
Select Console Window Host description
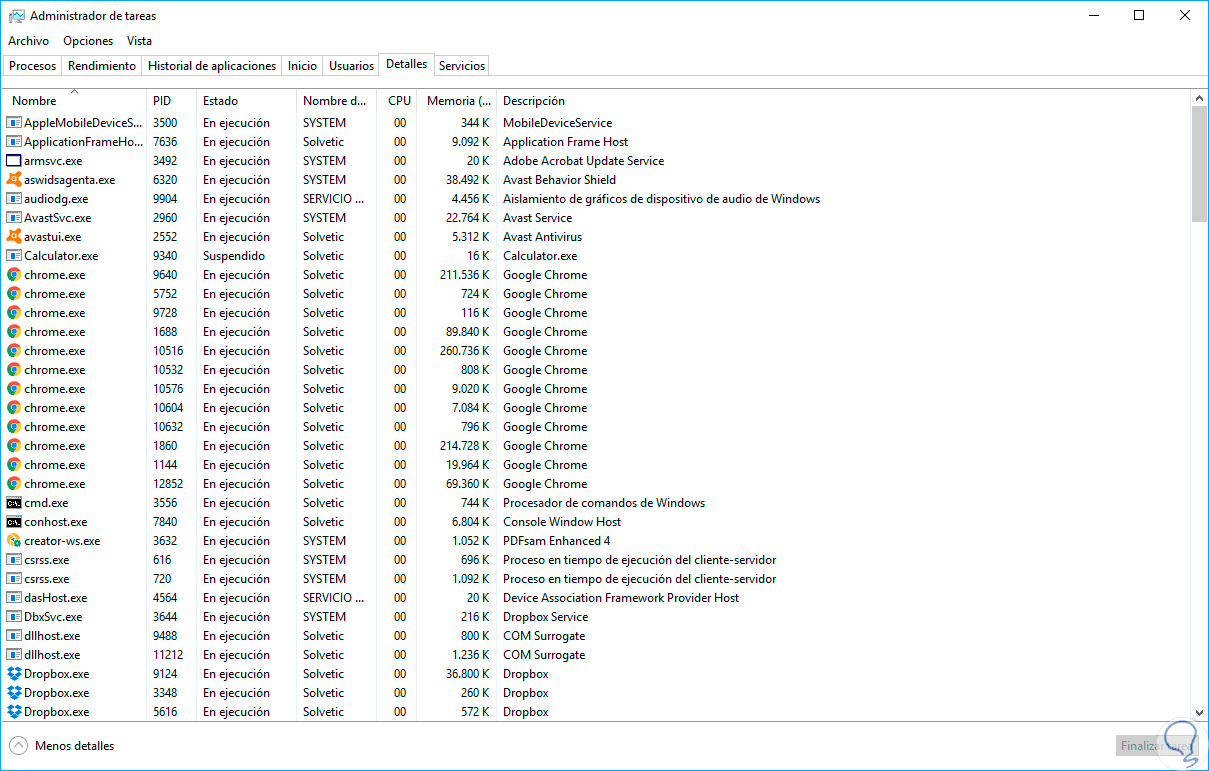[x=562, y=522]
